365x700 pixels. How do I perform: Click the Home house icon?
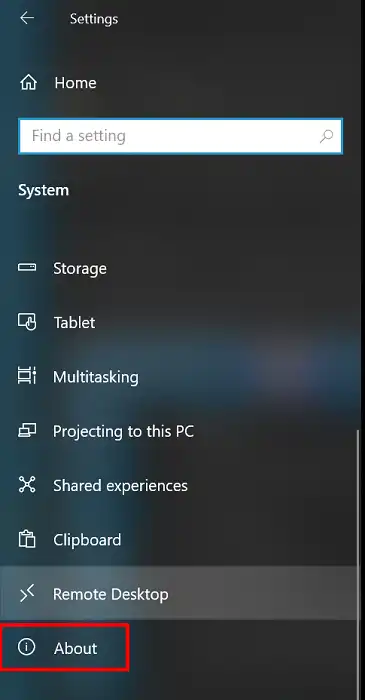point(28,83)
